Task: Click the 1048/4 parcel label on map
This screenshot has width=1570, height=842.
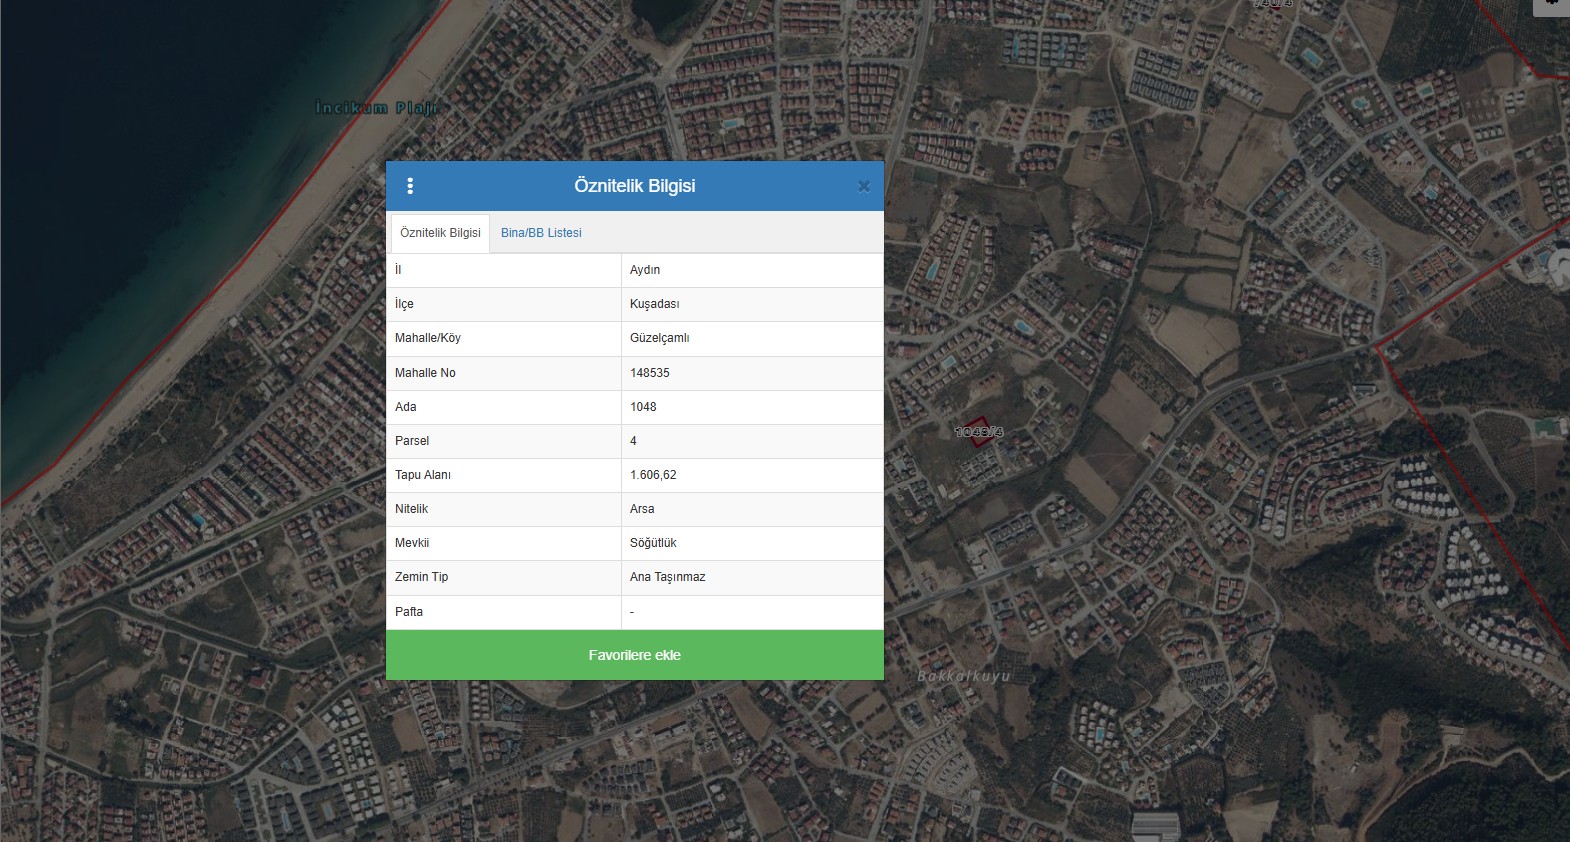Action: pyautogui.click(x=978, y=432)
